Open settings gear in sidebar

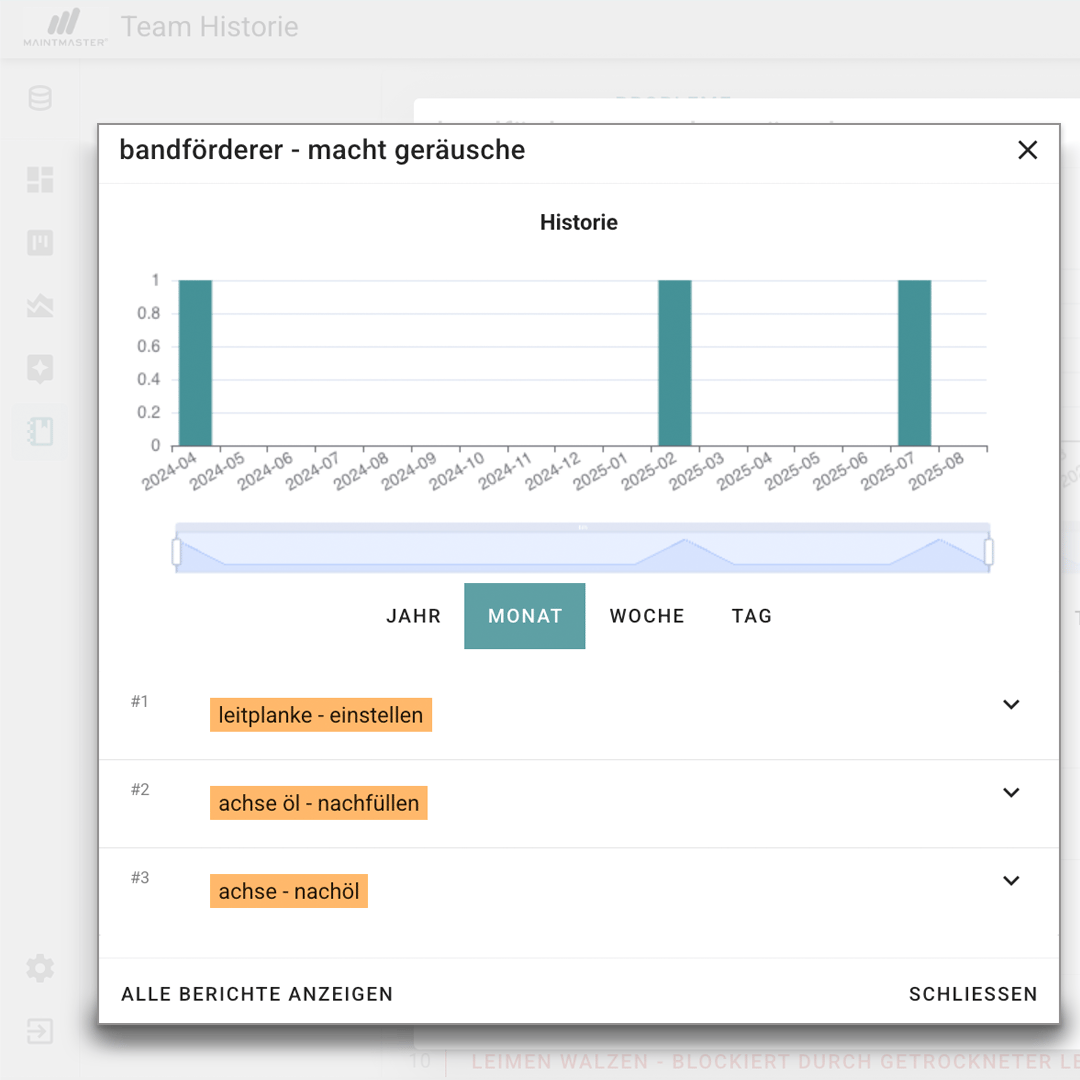tap(40, 968)
